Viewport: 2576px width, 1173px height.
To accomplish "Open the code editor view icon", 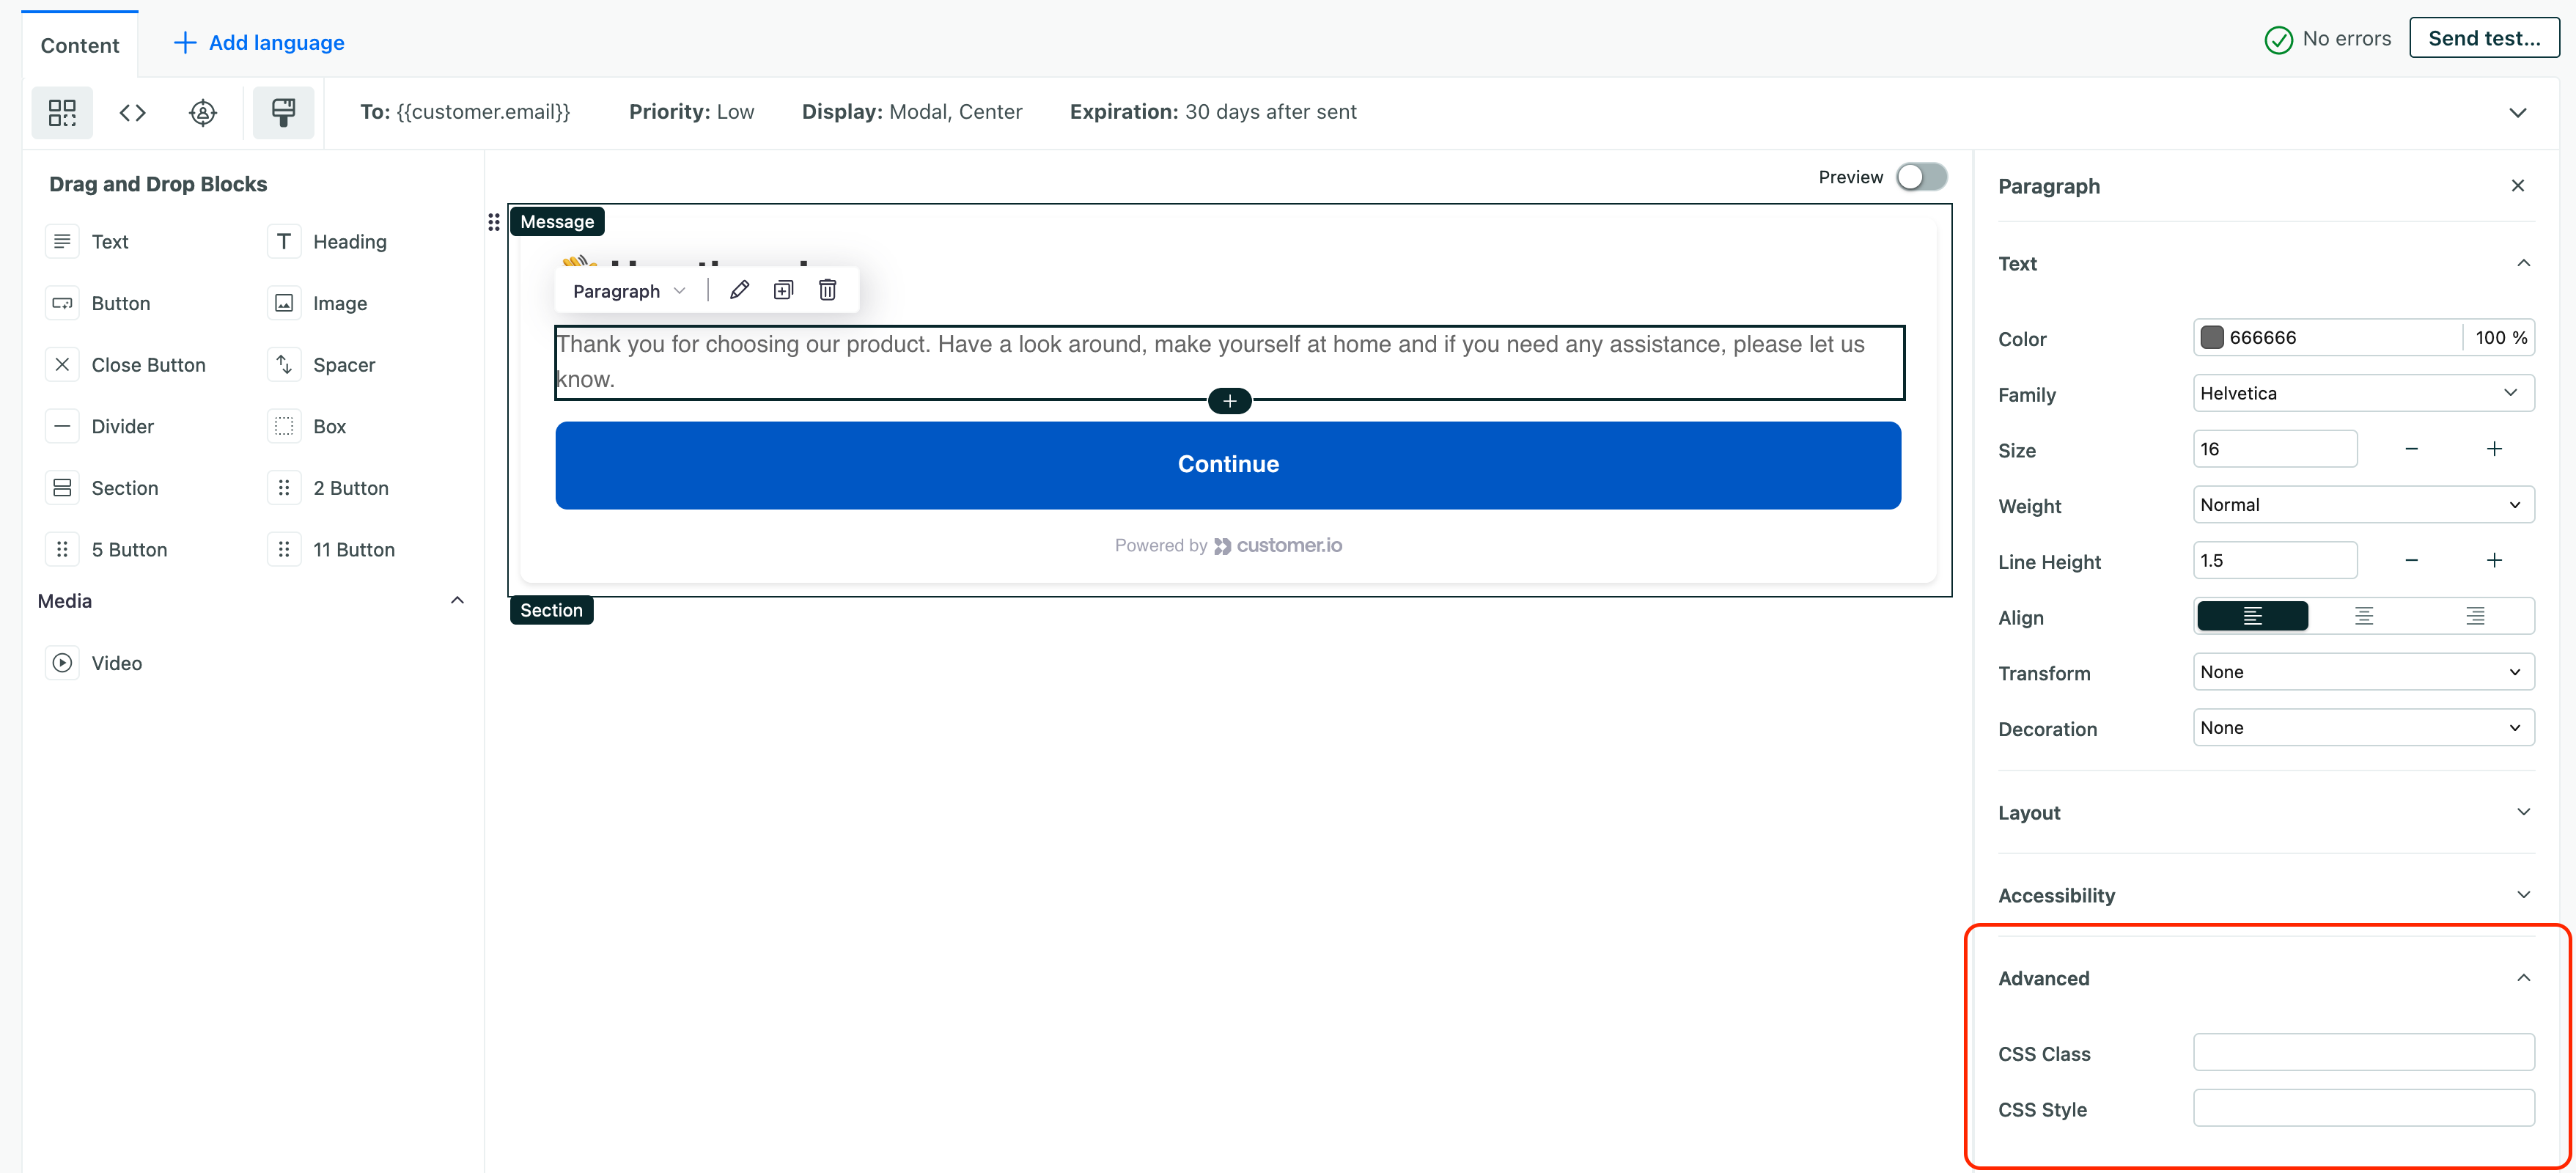I will coord(132,112).
